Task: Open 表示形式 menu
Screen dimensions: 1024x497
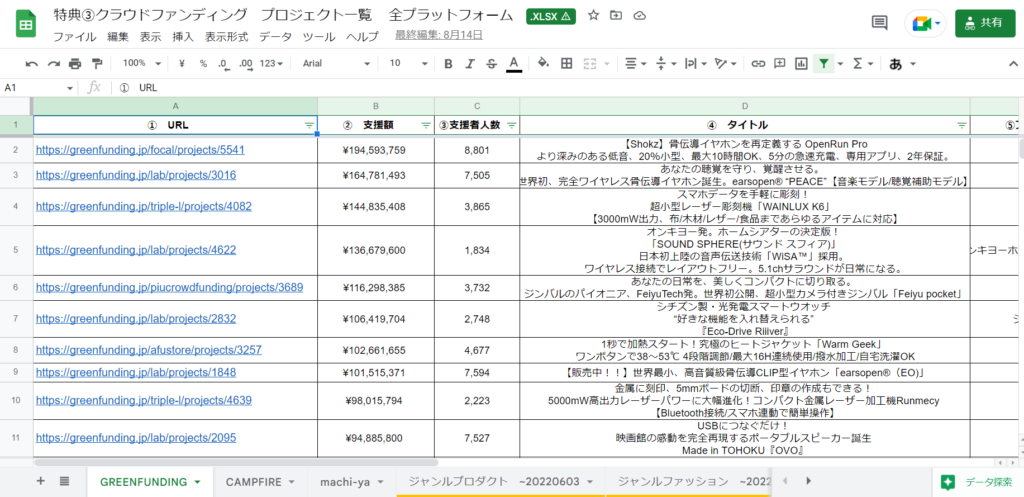Action: [x=226, y=37]
